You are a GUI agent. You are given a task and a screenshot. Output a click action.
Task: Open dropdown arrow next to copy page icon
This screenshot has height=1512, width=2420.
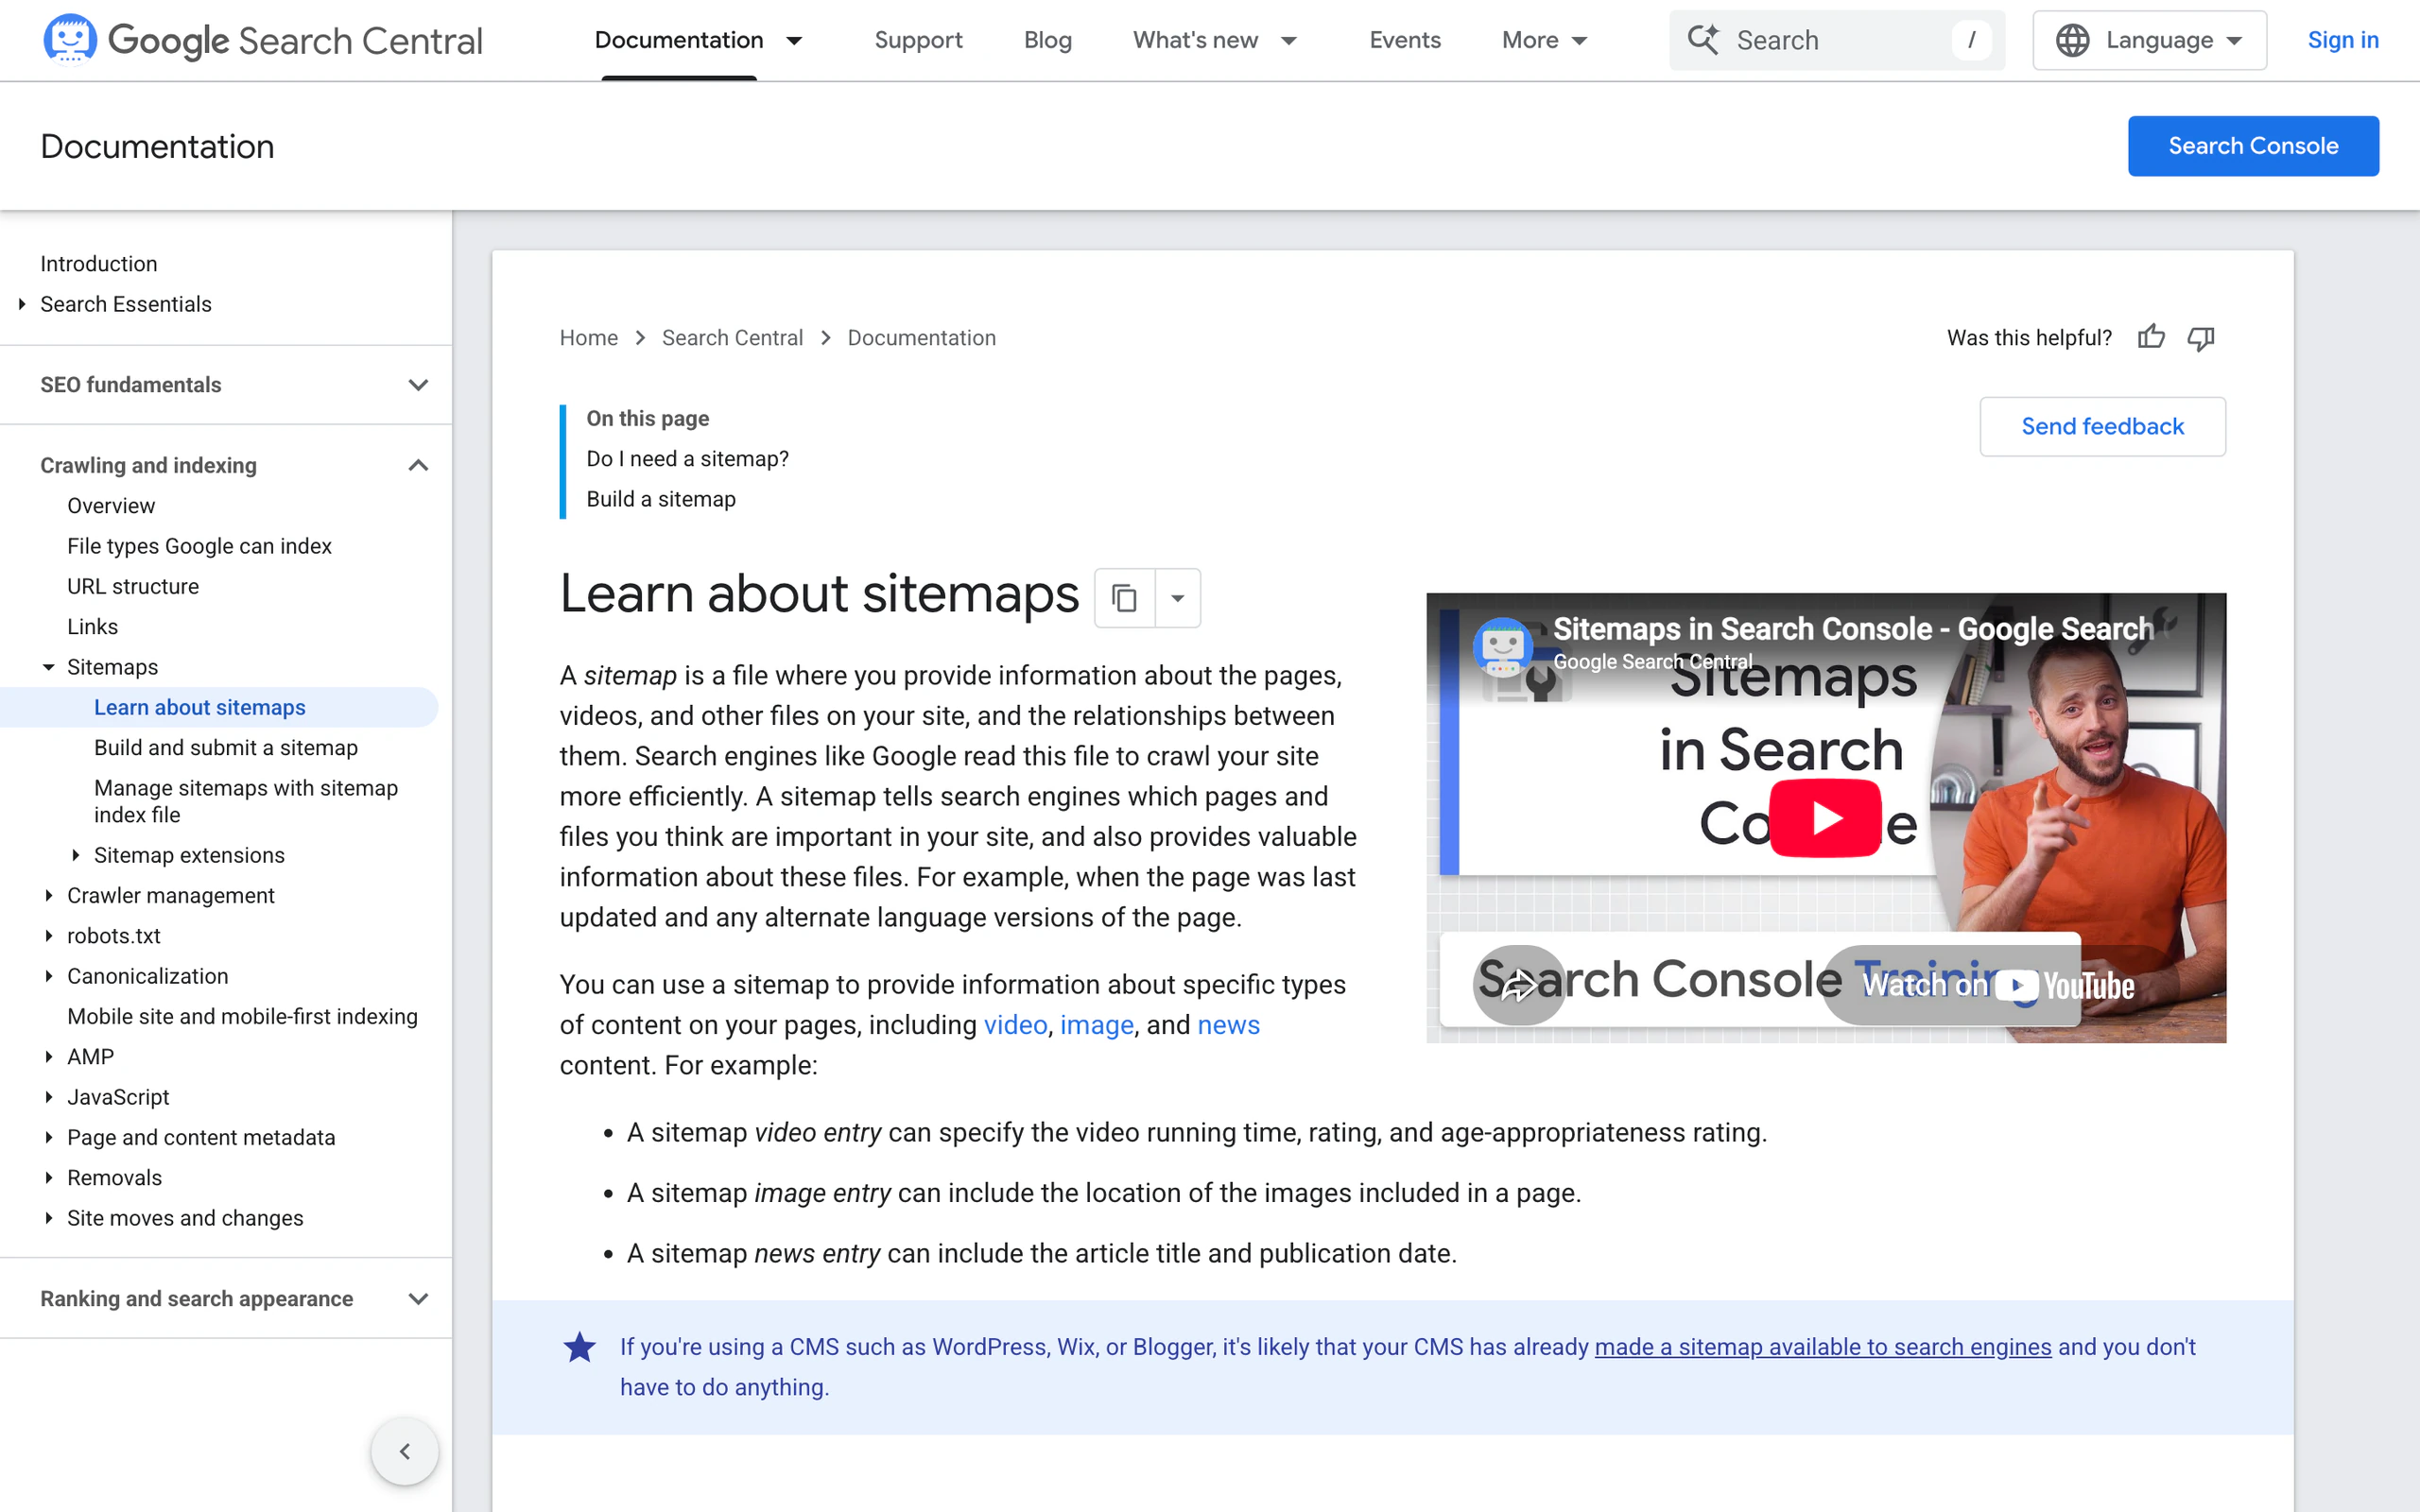(1178, 598)
